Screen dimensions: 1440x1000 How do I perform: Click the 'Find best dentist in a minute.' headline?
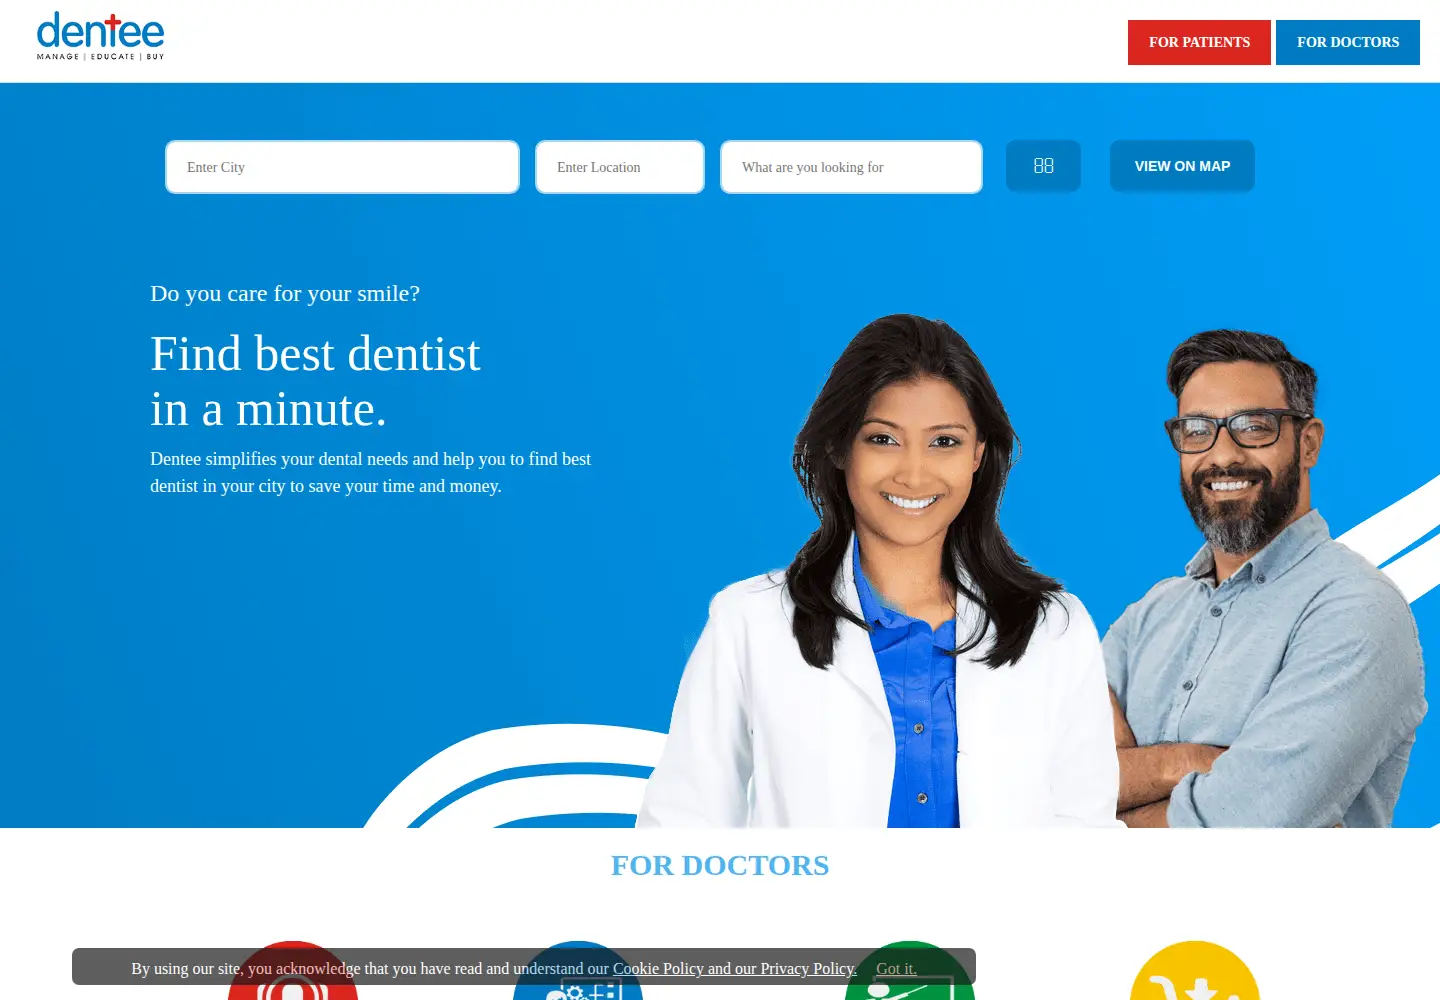316,381
